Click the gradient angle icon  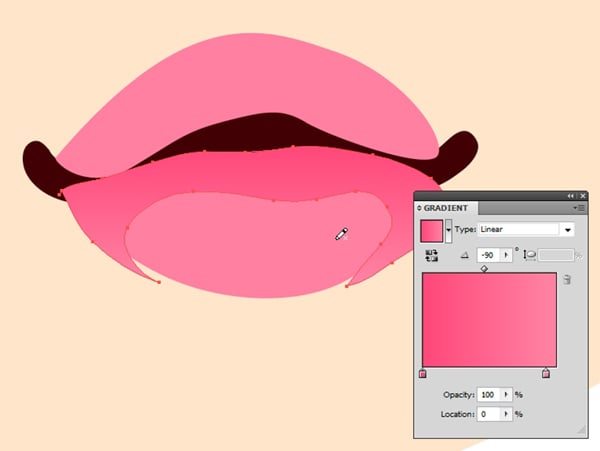tap(464, 256)
